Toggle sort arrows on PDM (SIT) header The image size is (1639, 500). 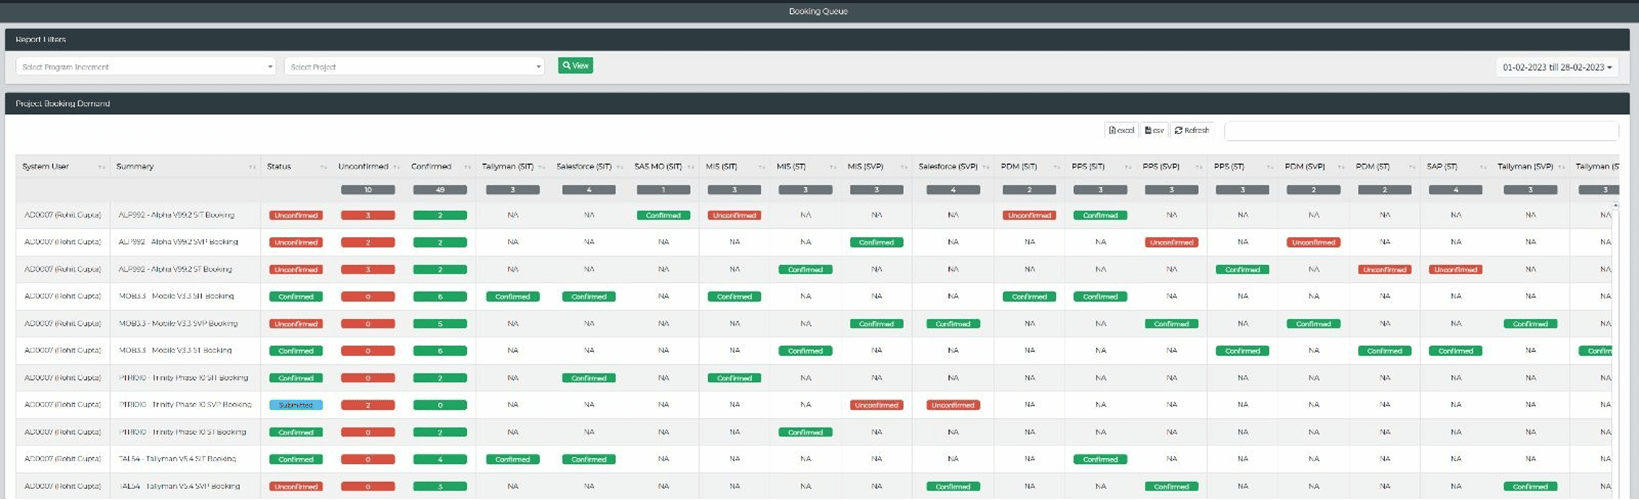pyautogui.click(x=1057, y=167)
